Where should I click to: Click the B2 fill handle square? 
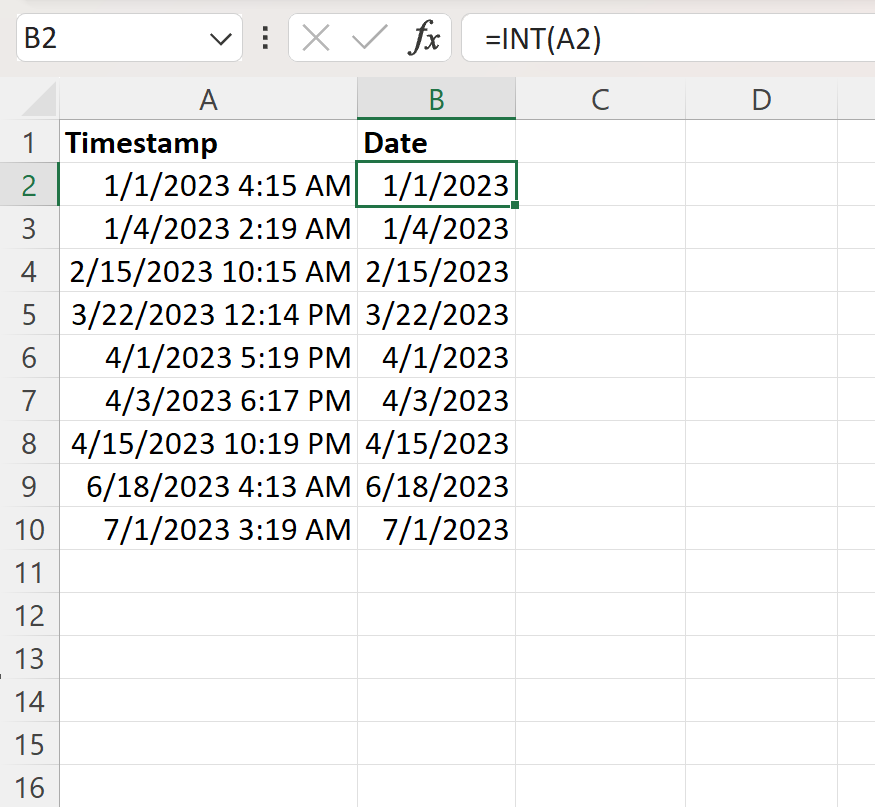[x=514, y=203]
